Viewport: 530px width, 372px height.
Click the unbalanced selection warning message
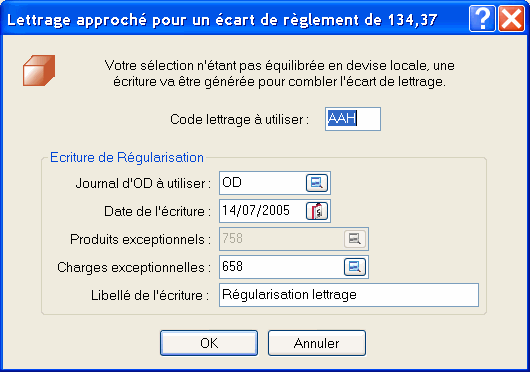(280, 73)
